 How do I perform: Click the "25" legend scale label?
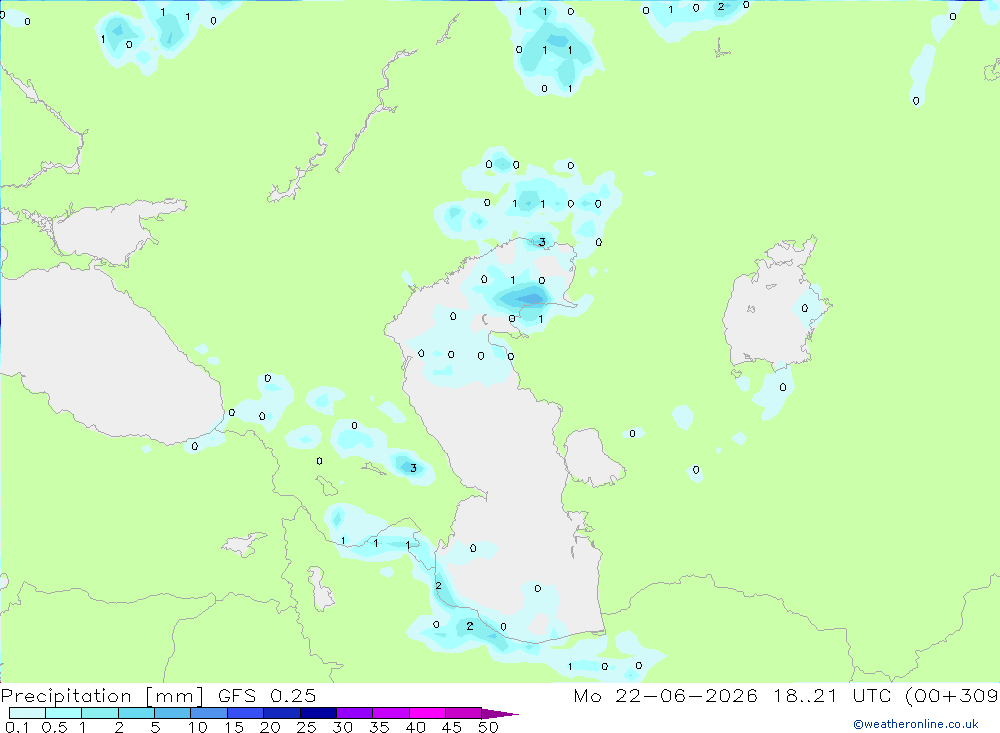click(x=306, y=727)
